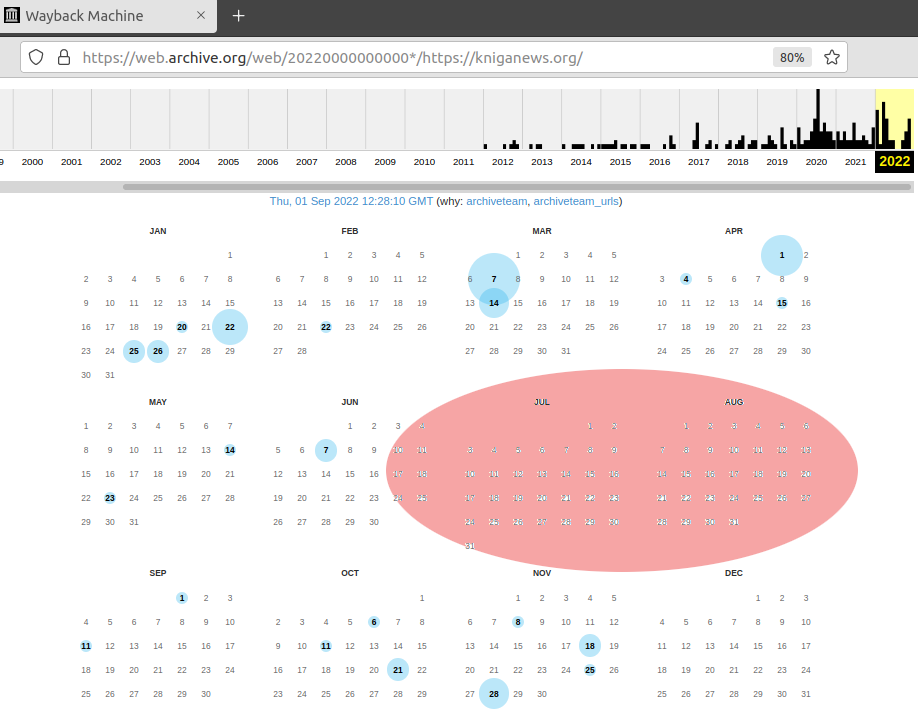Select year 2021 in the timeline
The height and width of the screenshot is (710, 918).
coord(855,162)
